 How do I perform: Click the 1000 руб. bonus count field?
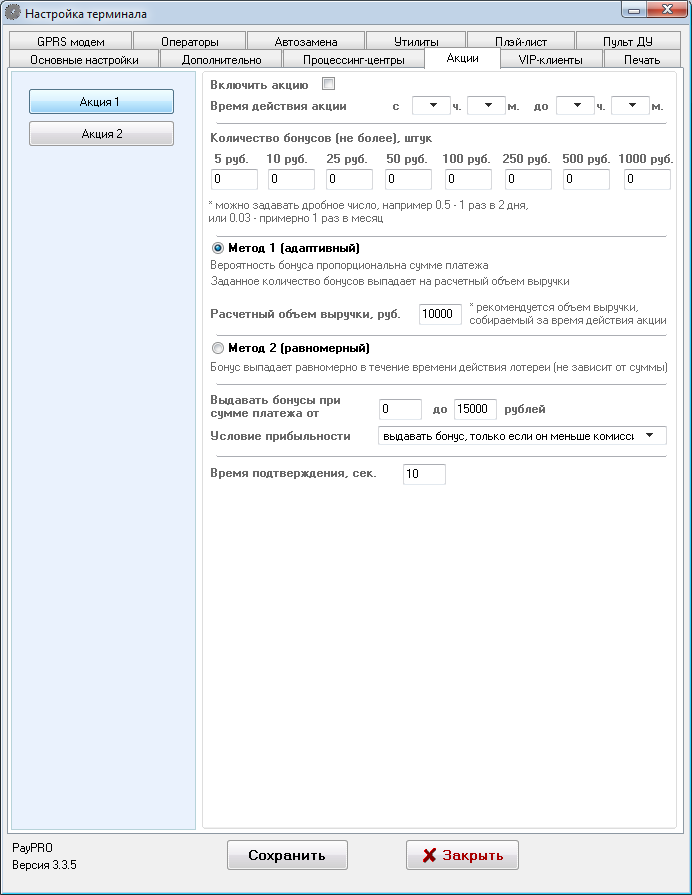[x=647, y=179]
